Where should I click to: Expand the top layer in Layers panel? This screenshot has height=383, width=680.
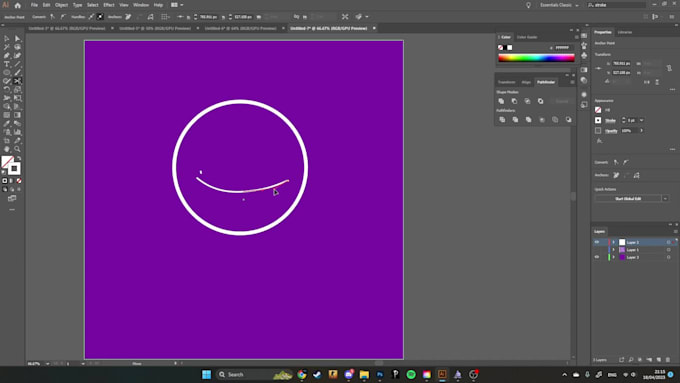tap(613, 242)
